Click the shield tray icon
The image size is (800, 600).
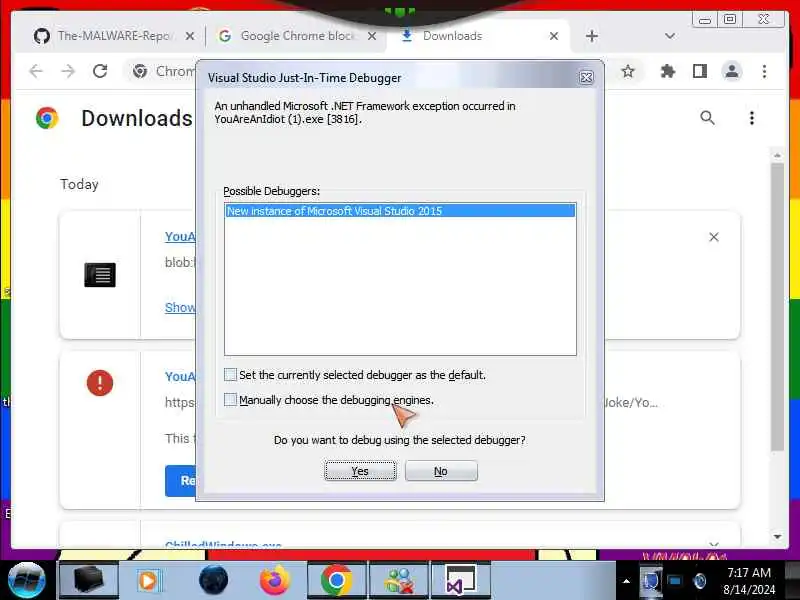(x=651, y=581)
